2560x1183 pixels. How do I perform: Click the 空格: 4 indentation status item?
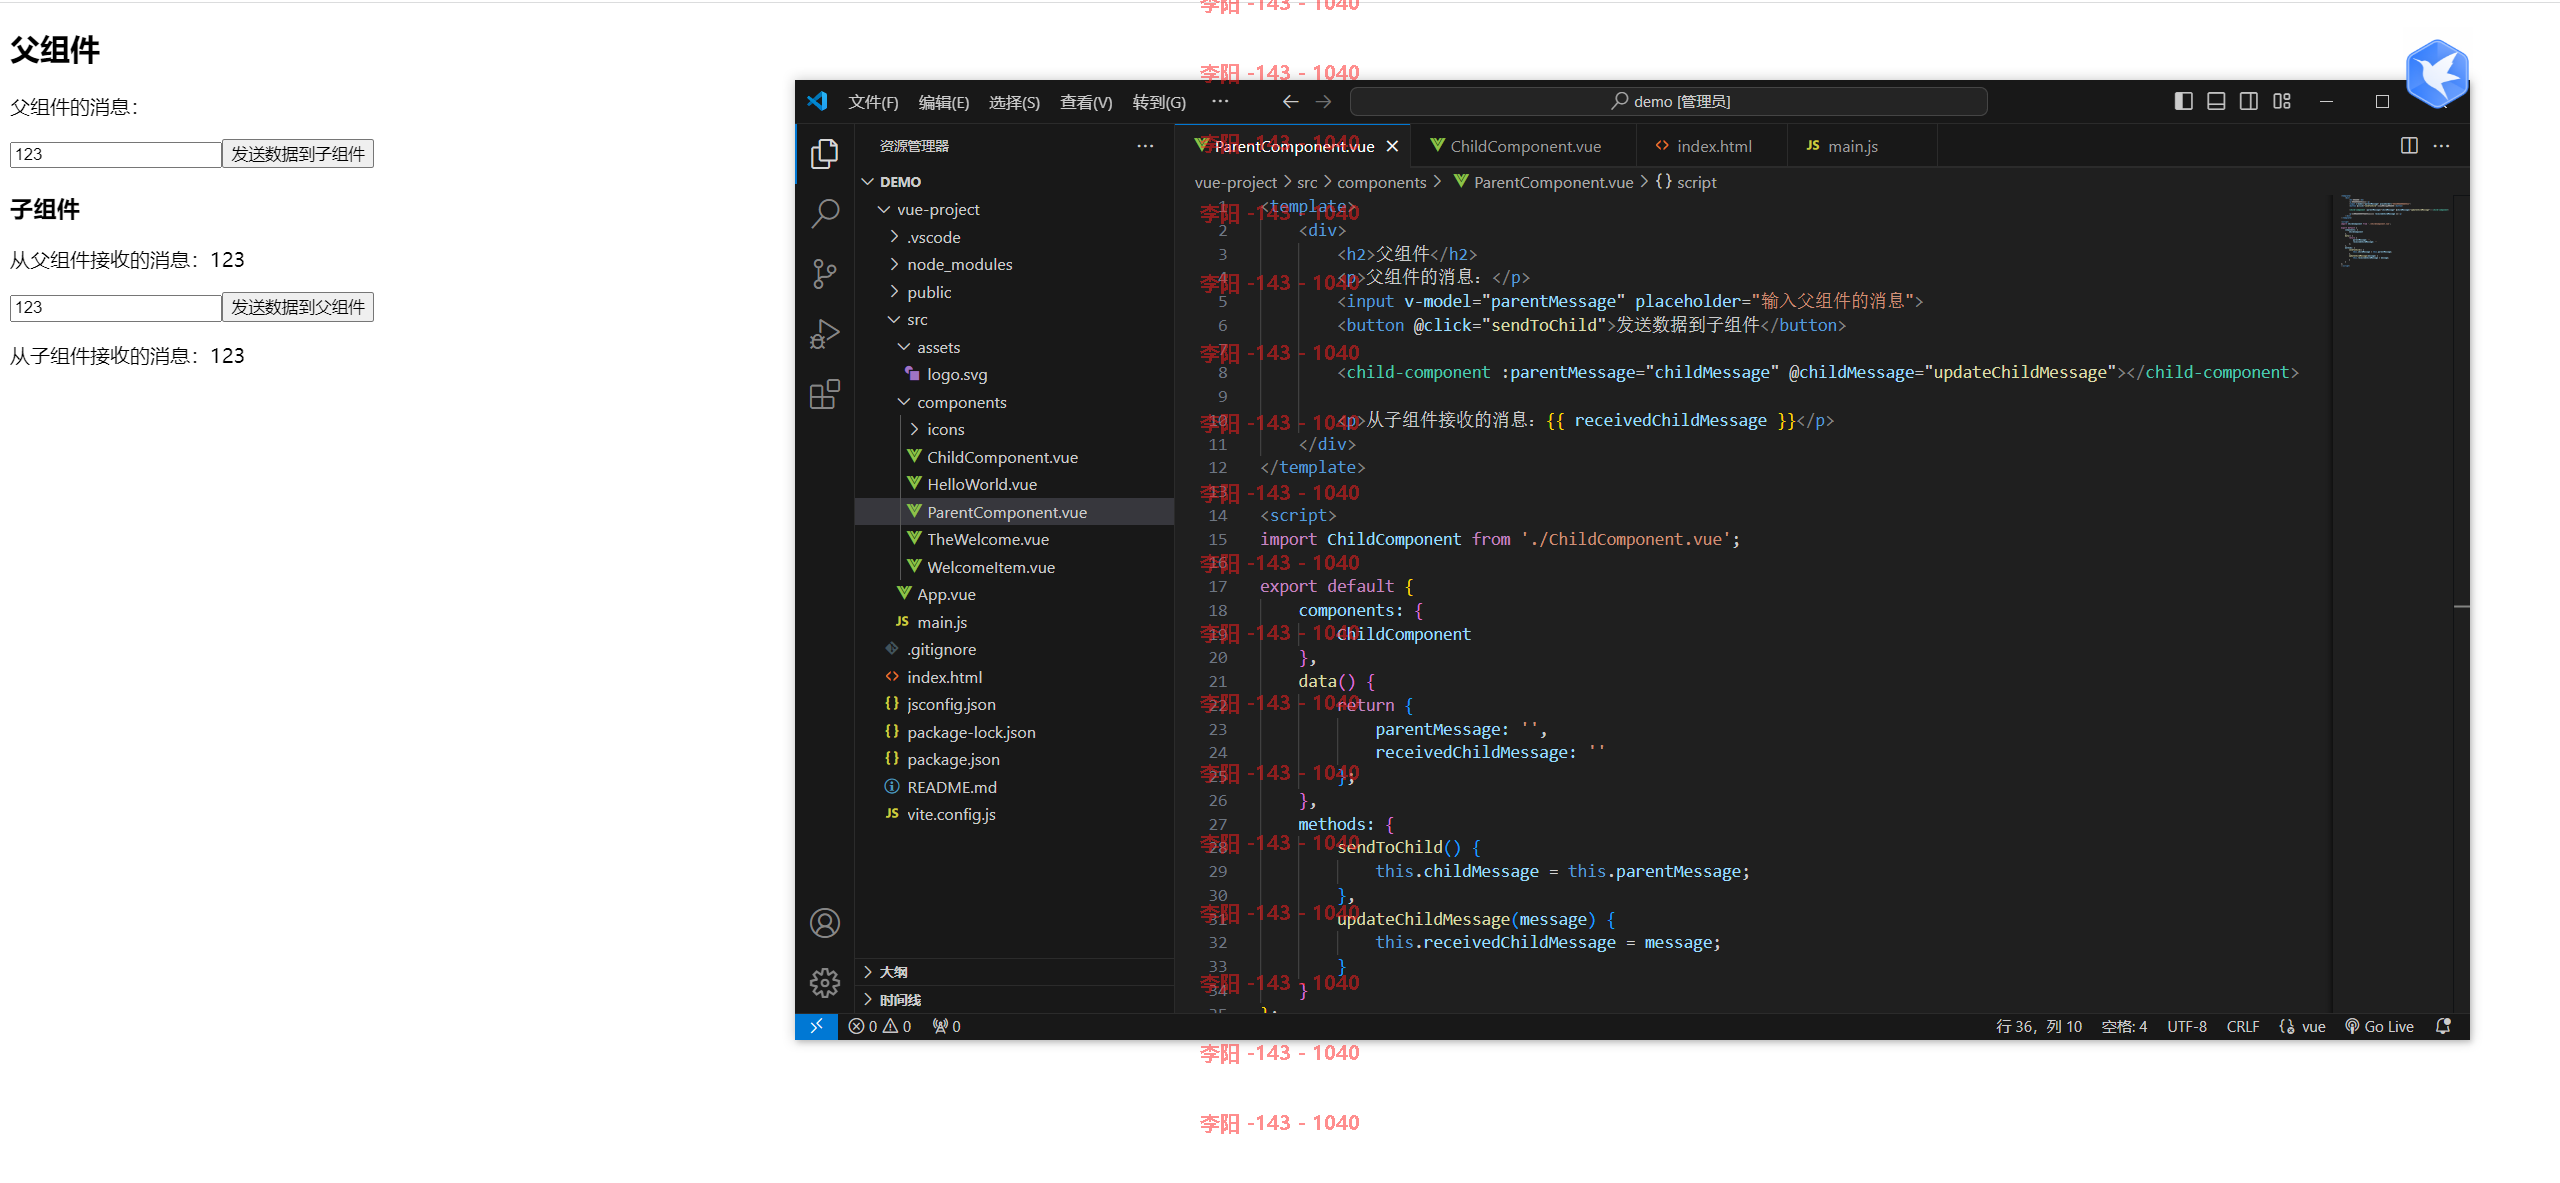click(x=2124, y=1026)
